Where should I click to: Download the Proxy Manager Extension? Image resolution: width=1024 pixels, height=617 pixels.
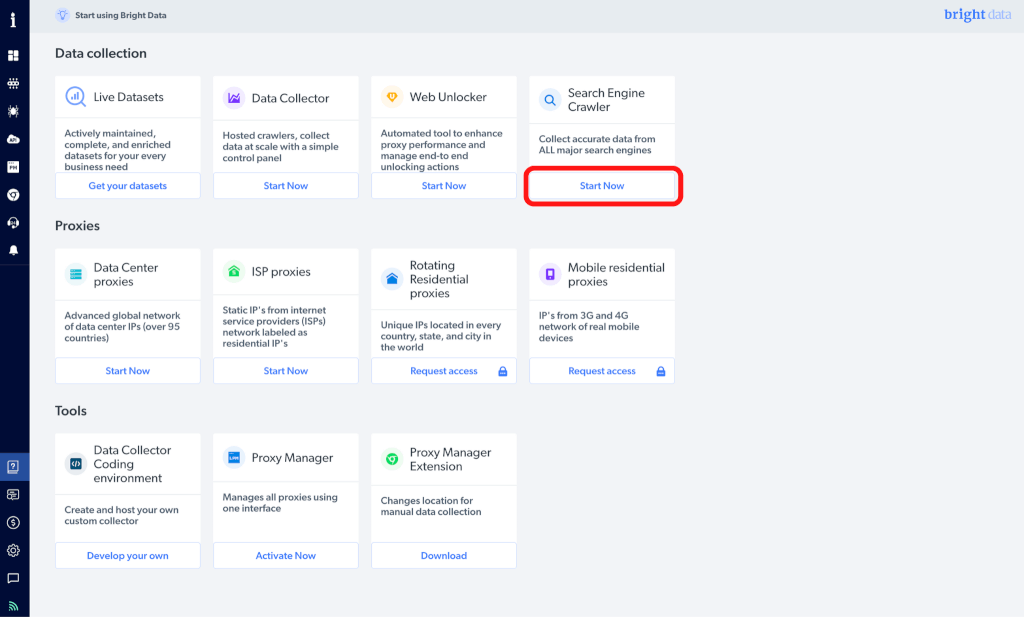click(444, 556)
